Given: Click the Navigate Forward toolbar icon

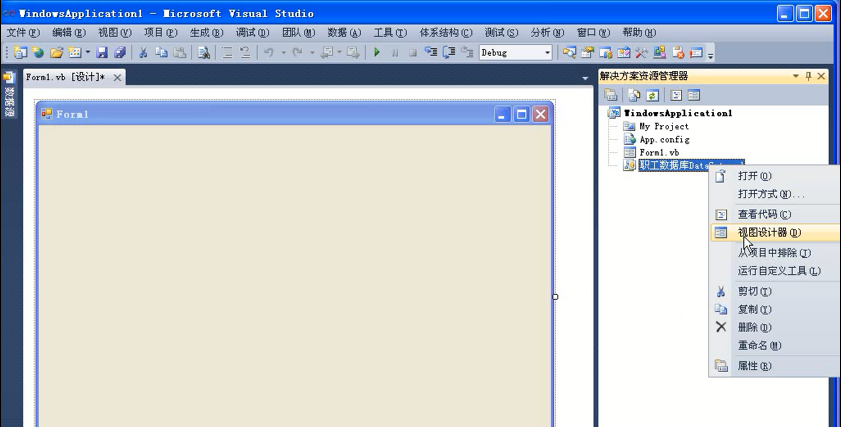Looking at the screenshot, I should [353, 53].
